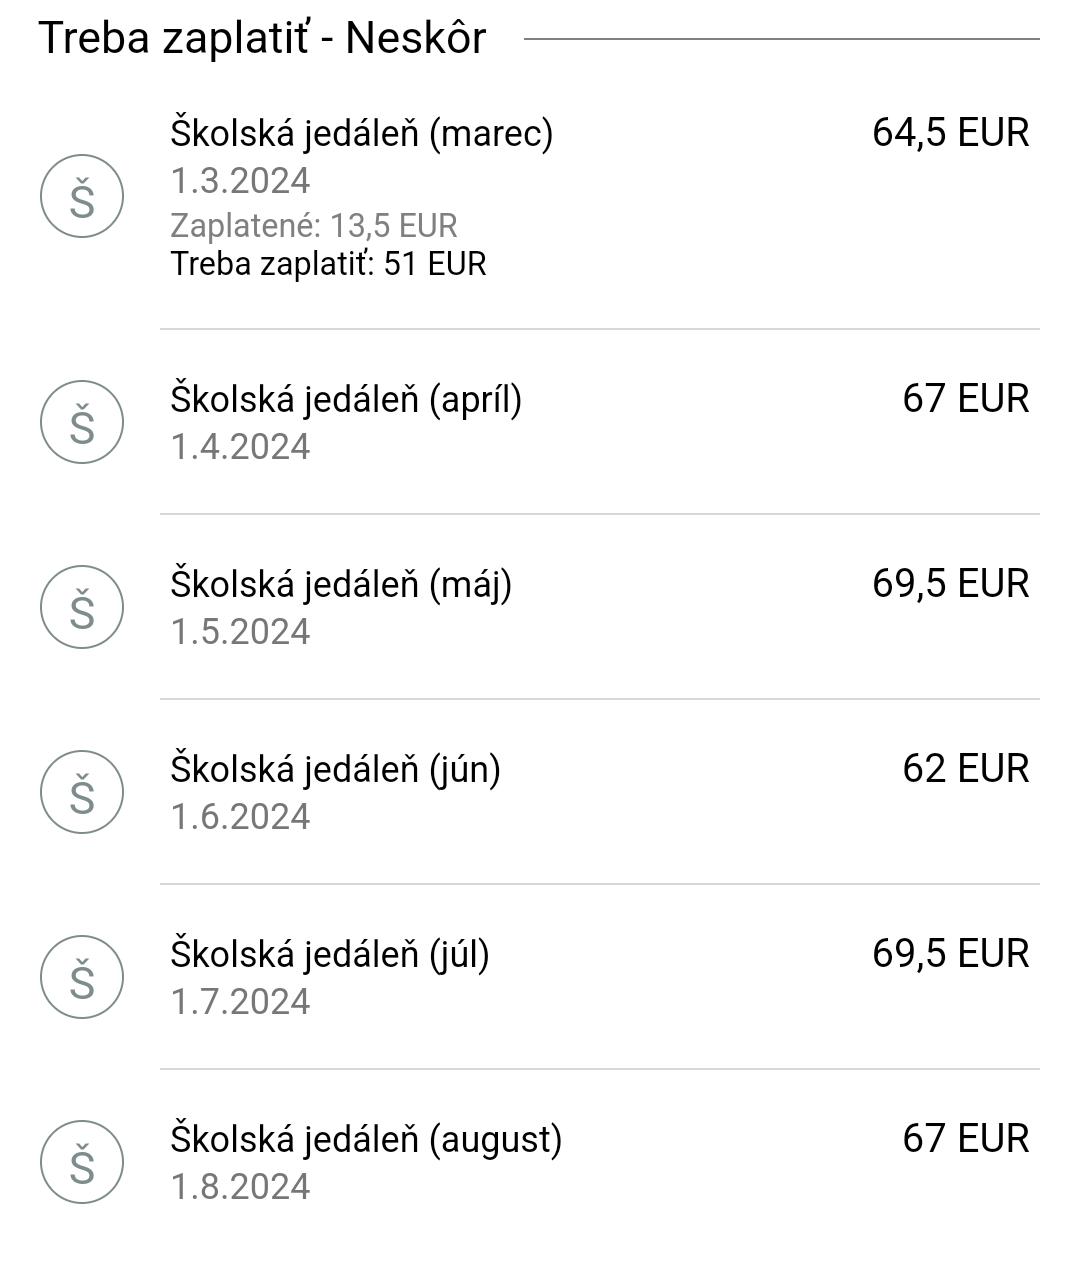Screen dimensions: 1080x1266
Task: Select Školská jedáleň (máj) payment title
Action: (x=341, y=584)
